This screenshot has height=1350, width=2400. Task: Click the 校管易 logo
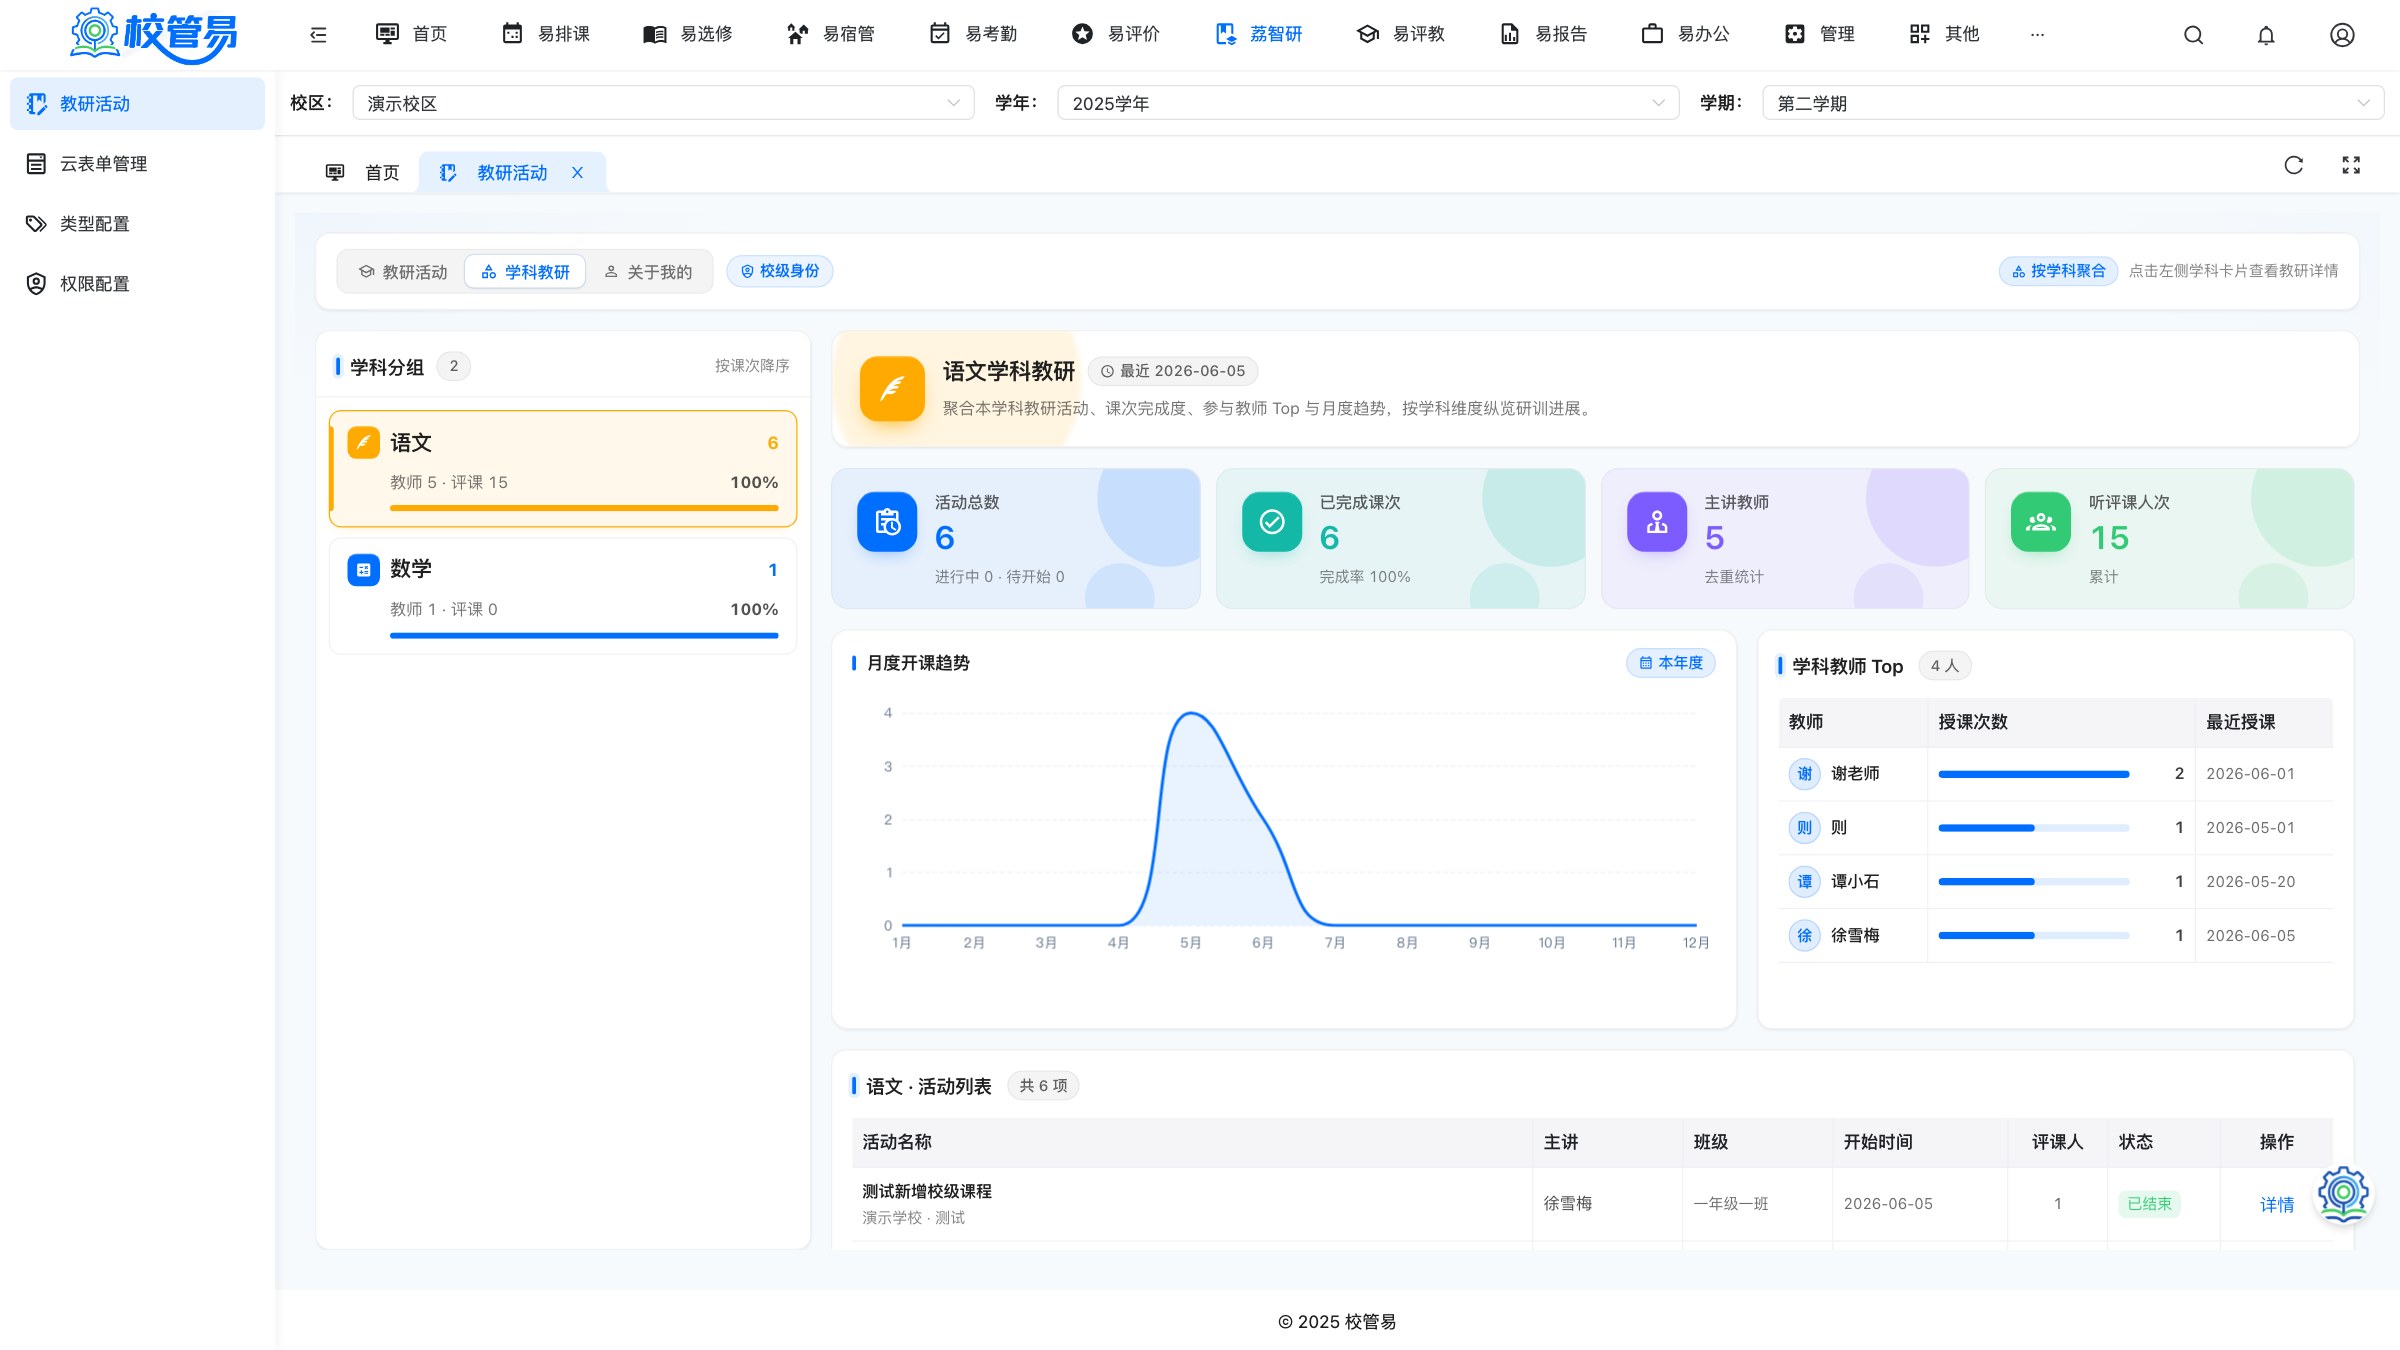153,35
